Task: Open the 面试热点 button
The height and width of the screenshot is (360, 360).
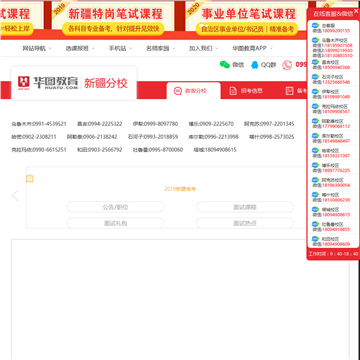Action: [245, 223]
